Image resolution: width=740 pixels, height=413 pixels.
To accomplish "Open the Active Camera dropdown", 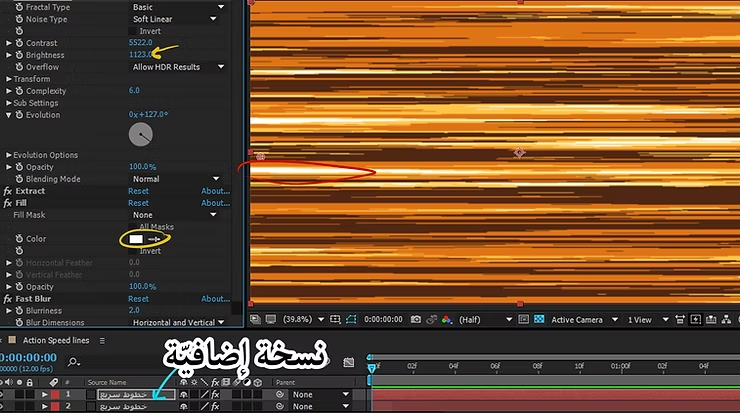I will [584, 320].
